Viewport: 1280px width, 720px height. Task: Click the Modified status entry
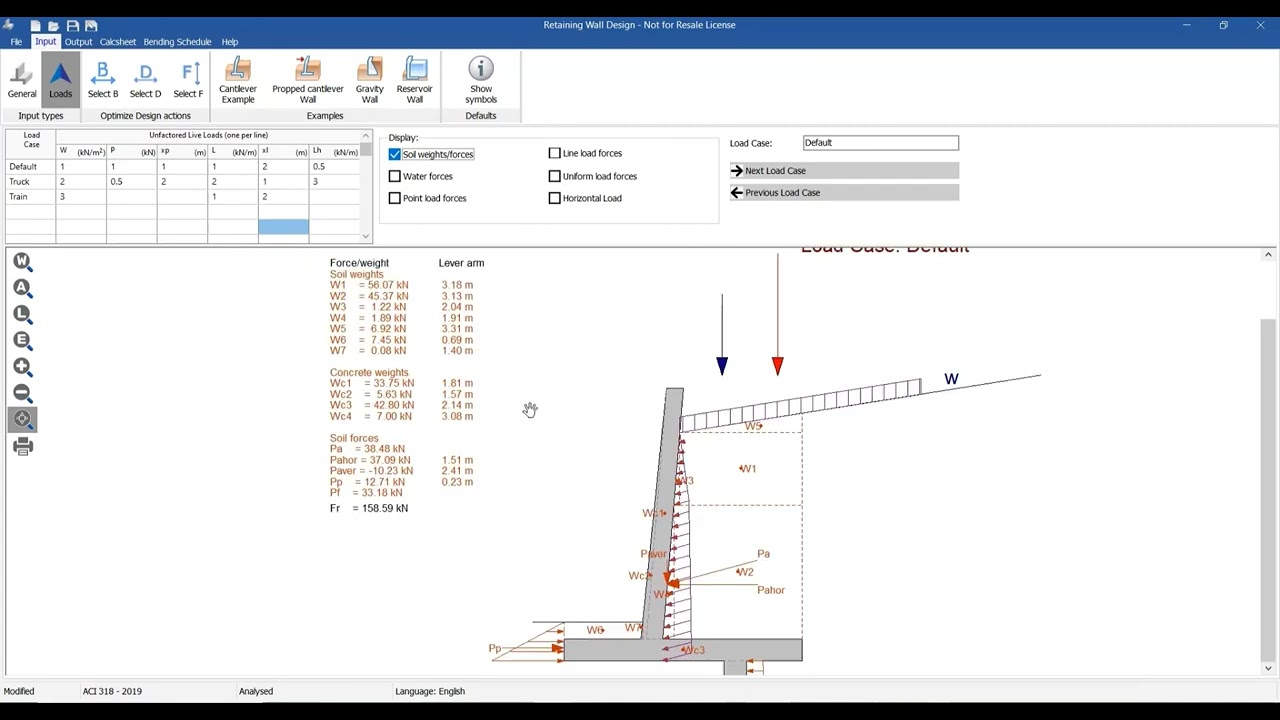click(x=19, y=691)
